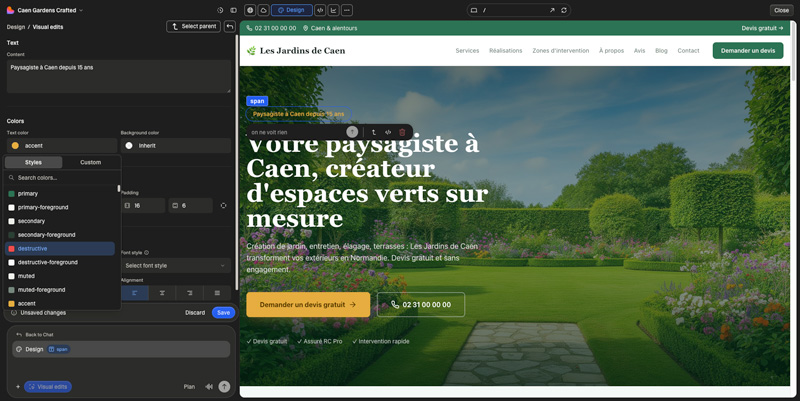Open Zones d'intervention nav link
Image resolution: width=800 pixels, height=401 pixels.
pyautogui.click(x=561, y=51)
